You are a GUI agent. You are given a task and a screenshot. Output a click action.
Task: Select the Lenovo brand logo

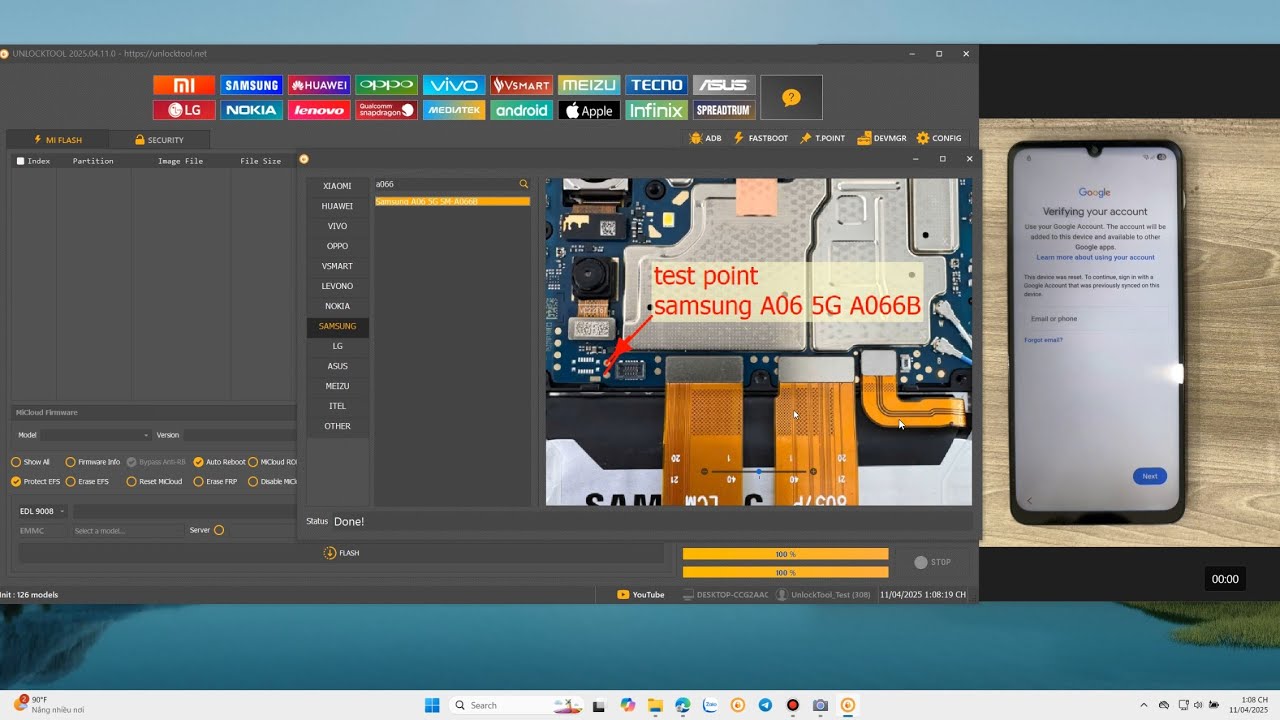tap(319, 110)
